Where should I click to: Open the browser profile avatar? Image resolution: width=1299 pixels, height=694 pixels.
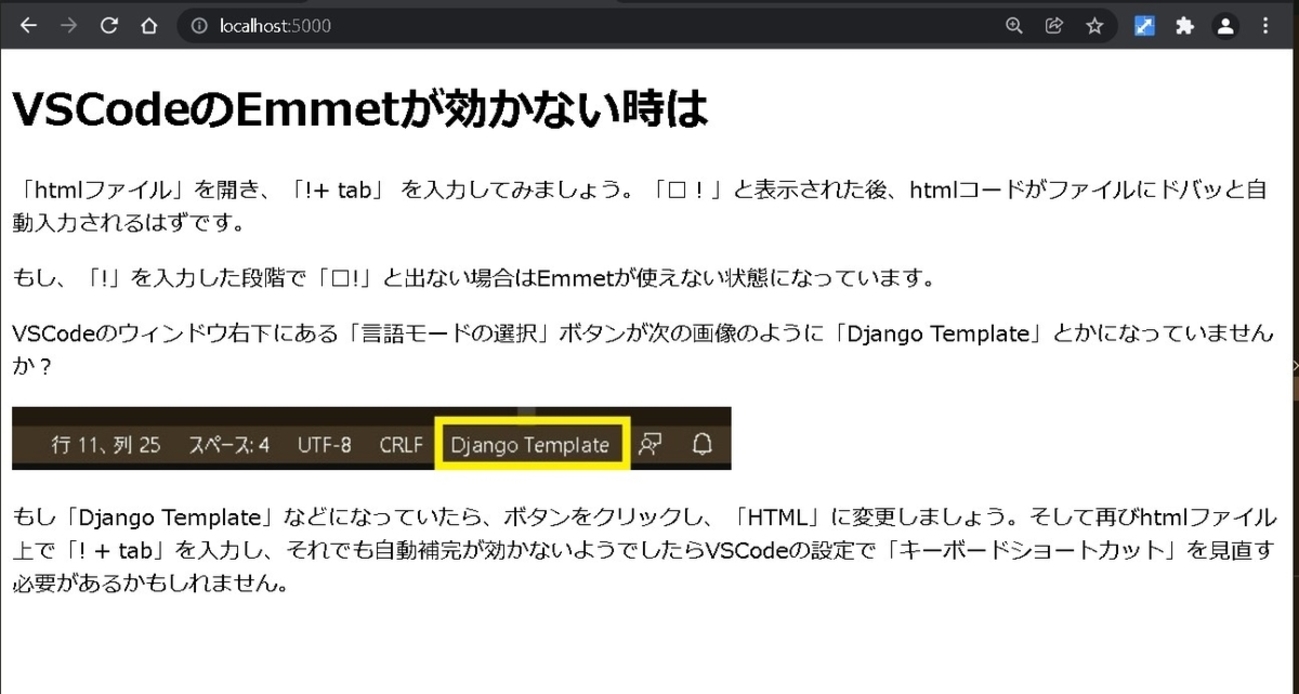(x=1225, y=27)
